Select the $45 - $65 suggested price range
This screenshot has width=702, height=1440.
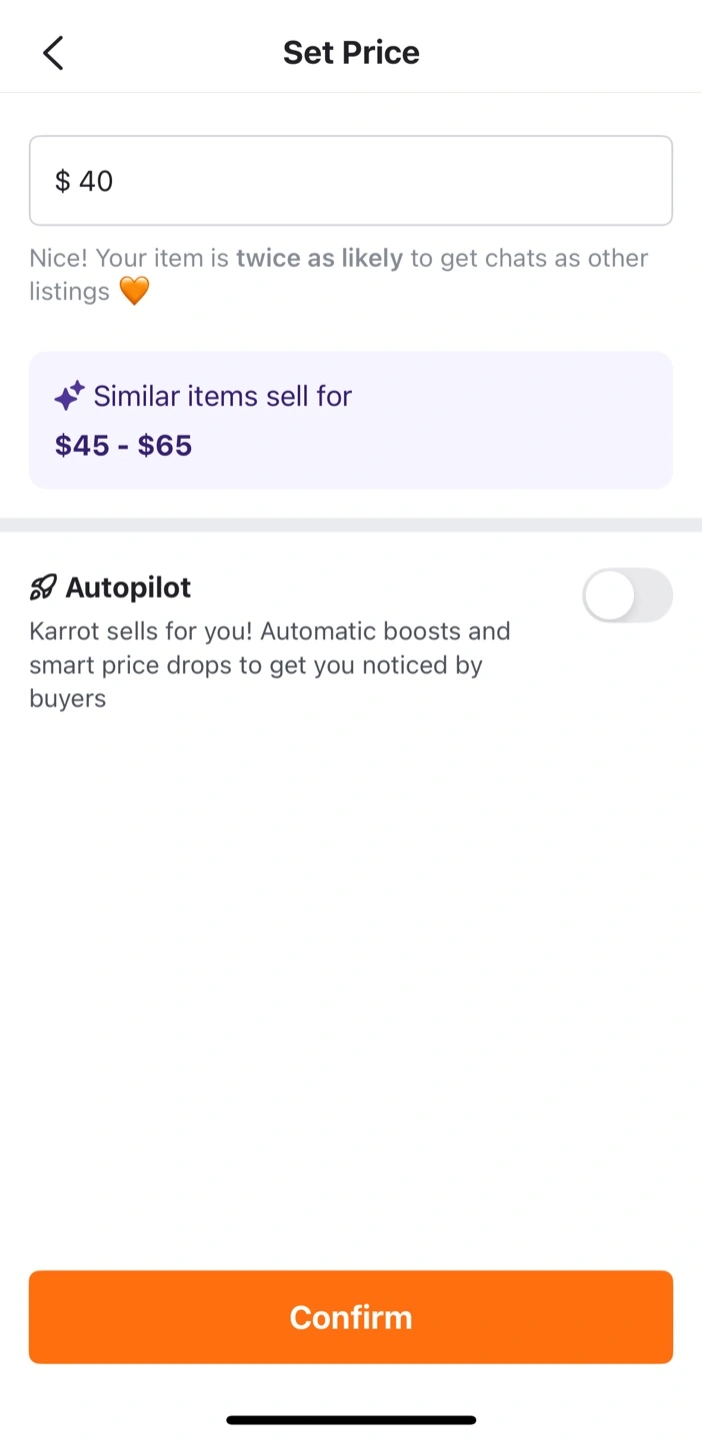click(x=123, y=445)
